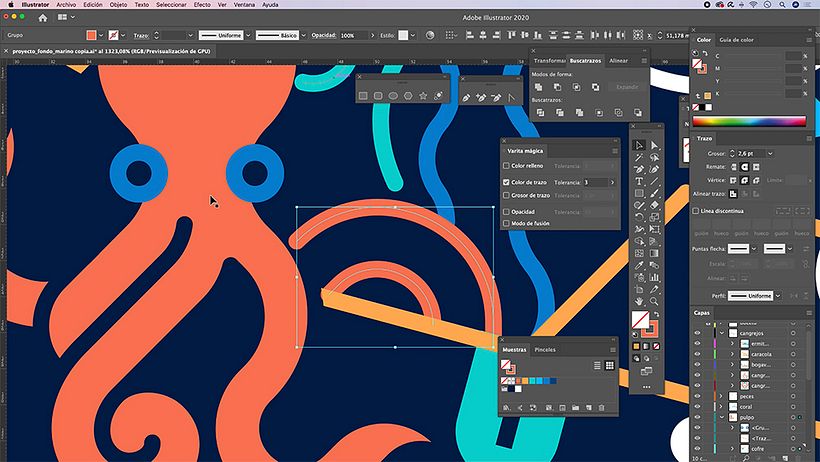Select the Polygon shape tool
The width and height of the screenshot is (820, 462).
408,96
